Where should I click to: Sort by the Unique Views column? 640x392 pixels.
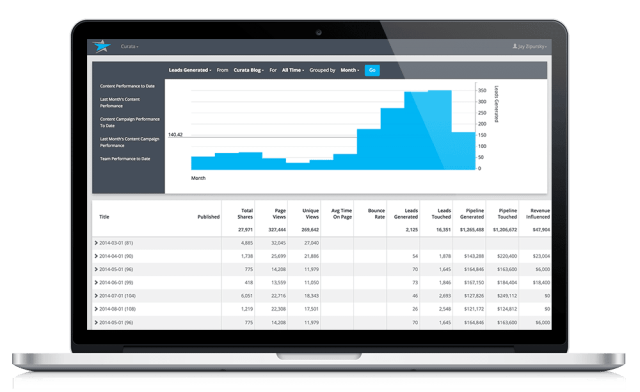[x=311, y=214]
